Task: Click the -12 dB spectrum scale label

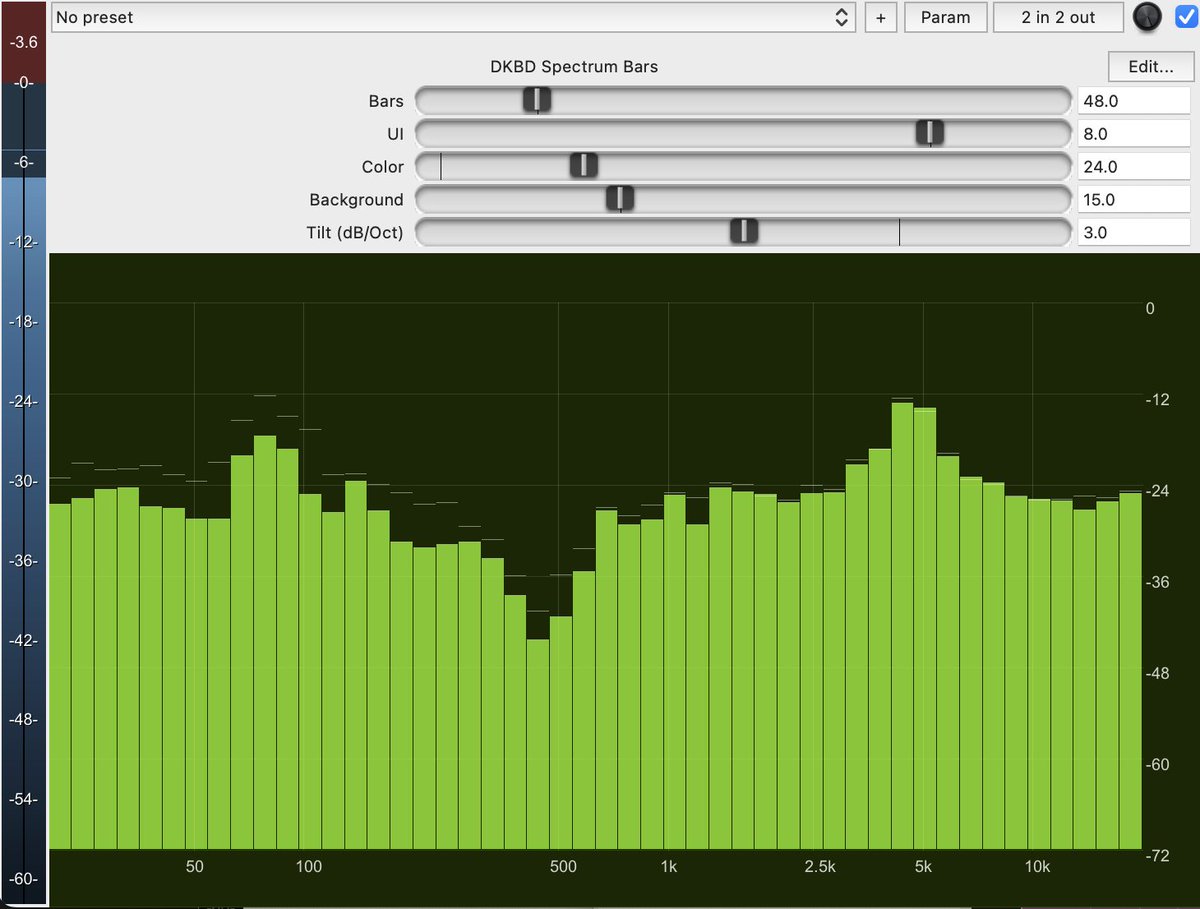Action: [x=1157, y=400]
